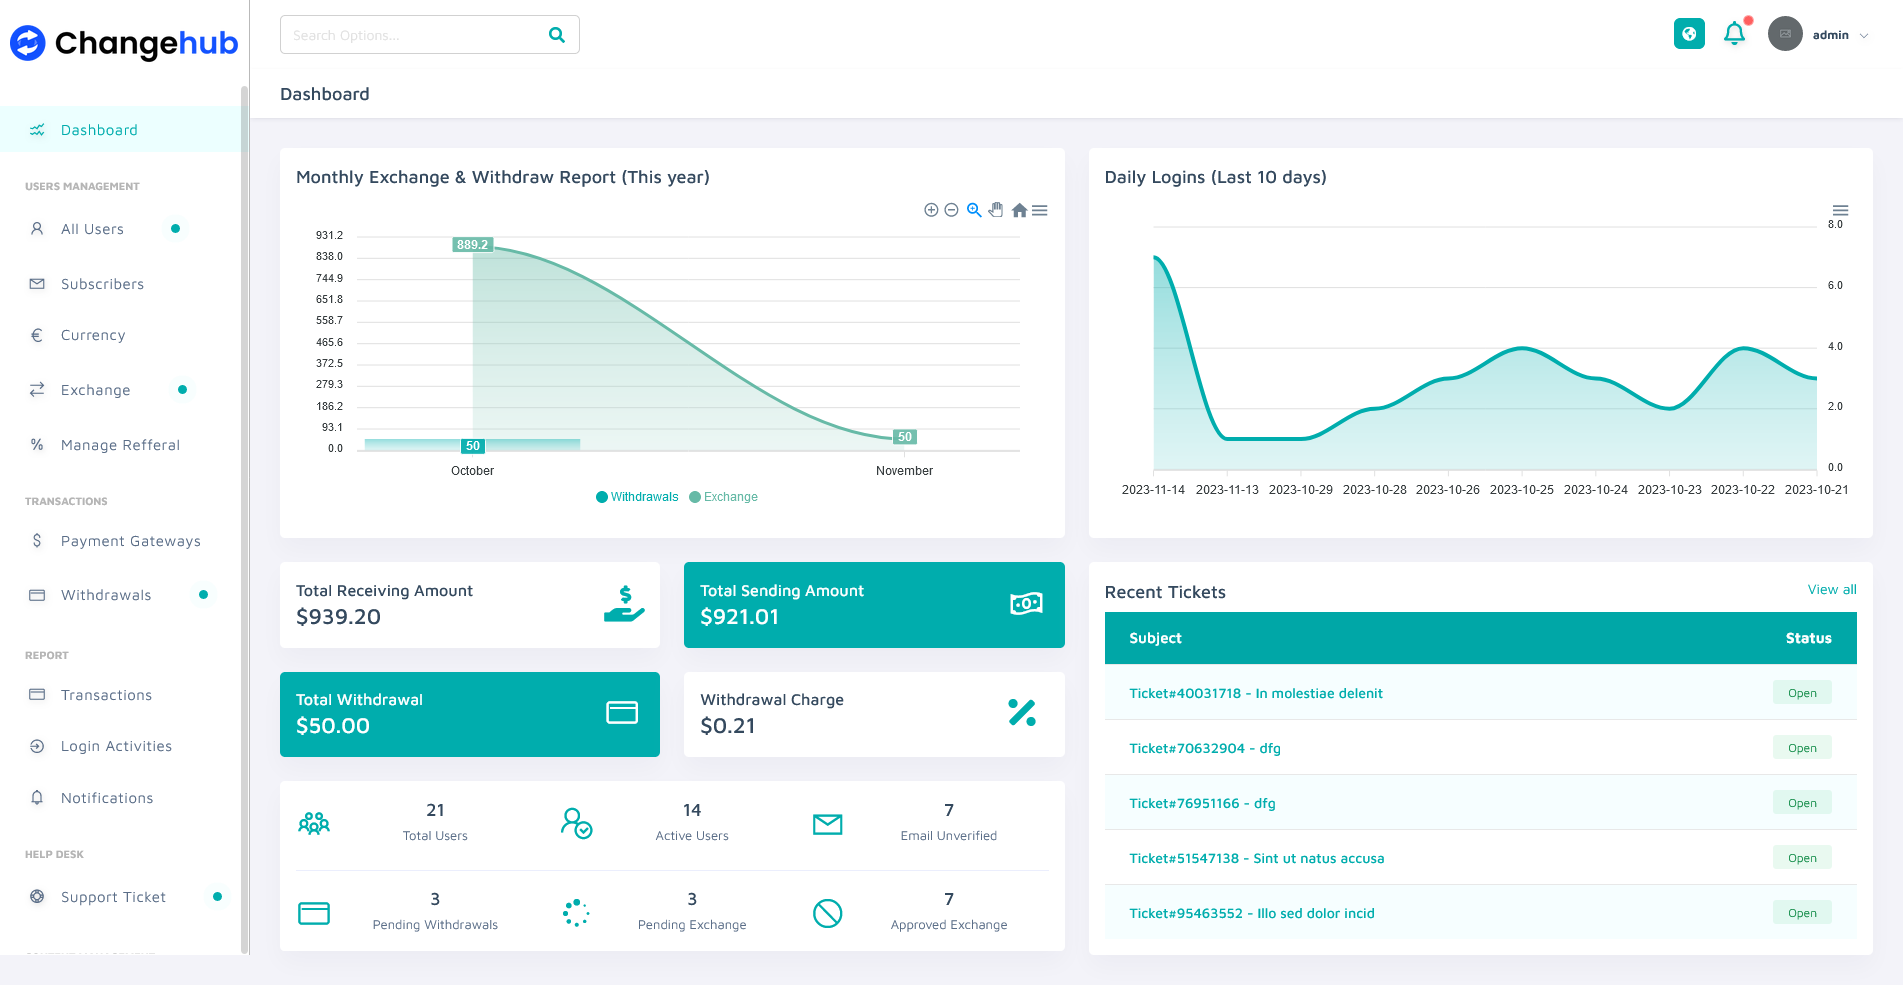Screen dimensions: 1903x985
Task: Focus the Search Options input field
Action: coord(410,35)
